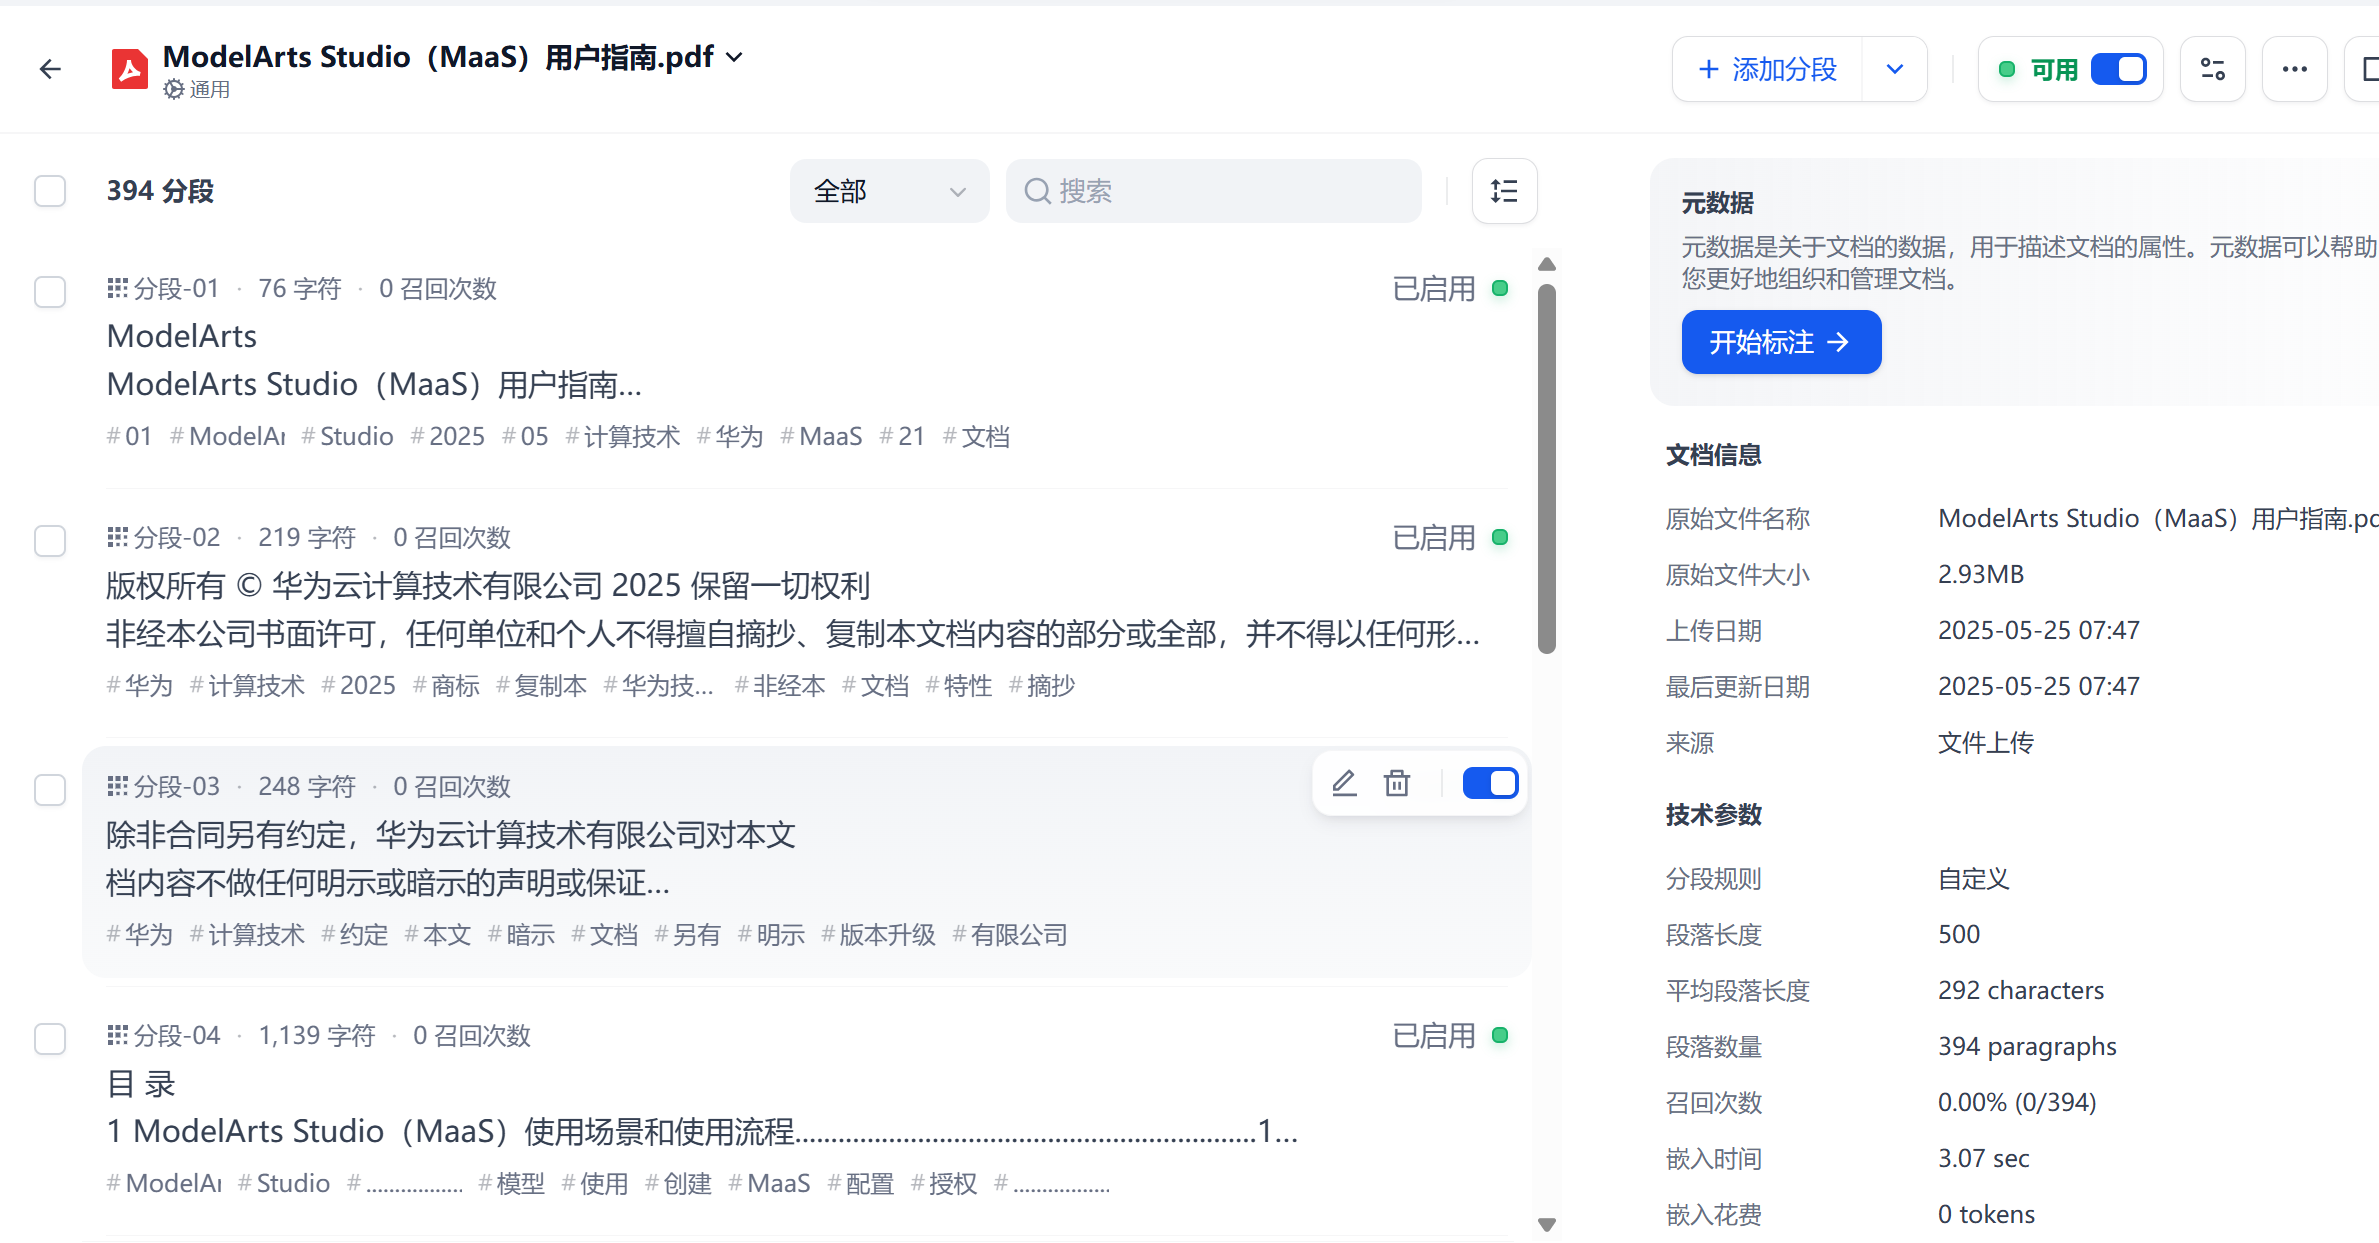The height and width of the screenshot is (1243, 2379).
Task: Click green status dot of 分段-01
Action: (1500, 288)
